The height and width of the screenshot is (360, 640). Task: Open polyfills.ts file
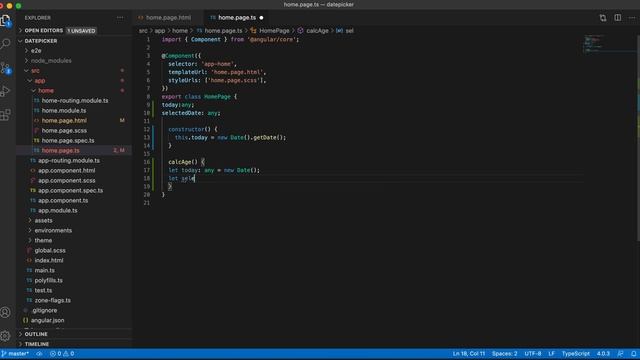pyautogui.click(x=49, y=280)
